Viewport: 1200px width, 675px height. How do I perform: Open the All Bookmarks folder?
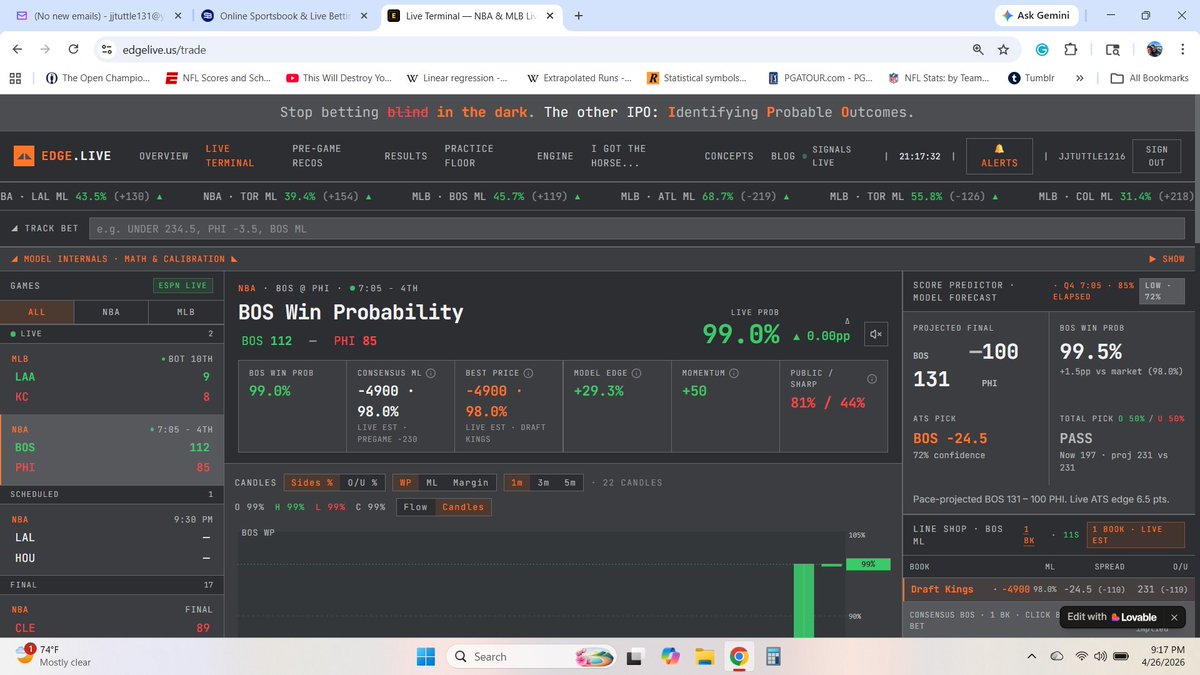point(1150,78)
